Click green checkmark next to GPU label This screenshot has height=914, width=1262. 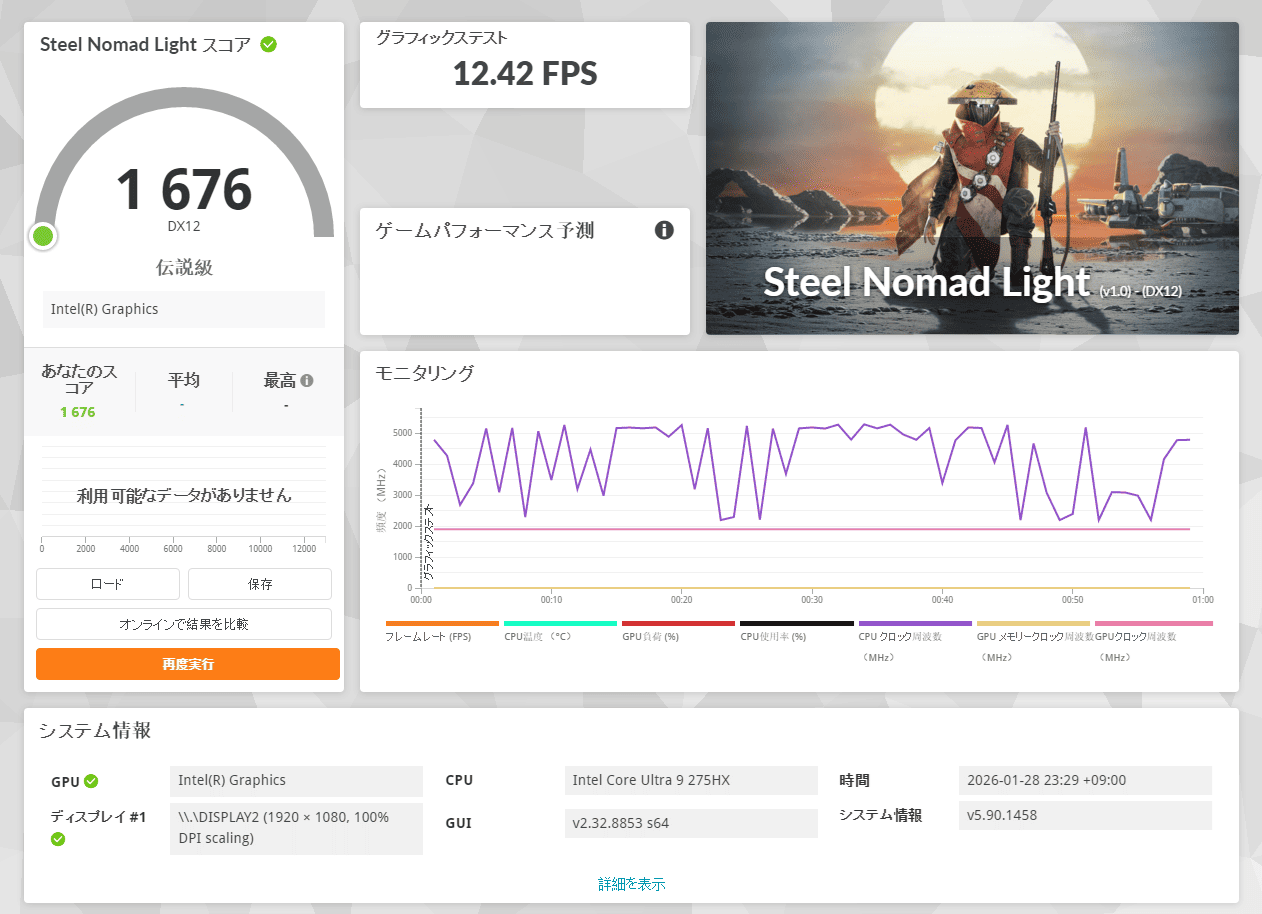pyautogui.click(x=91, y=781)
